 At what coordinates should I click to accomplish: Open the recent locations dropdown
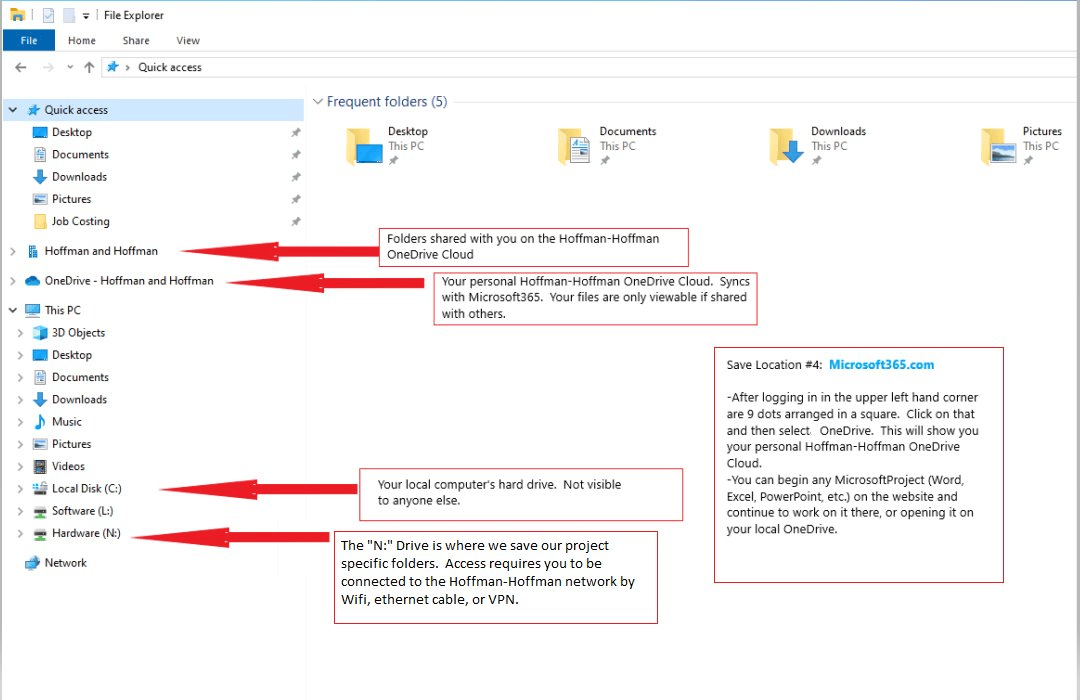click(69, 67)
